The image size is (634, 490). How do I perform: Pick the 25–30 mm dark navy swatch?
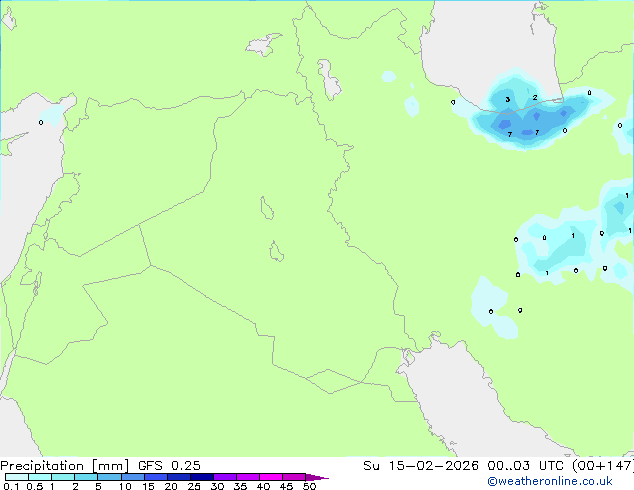[x=202, y=477]
